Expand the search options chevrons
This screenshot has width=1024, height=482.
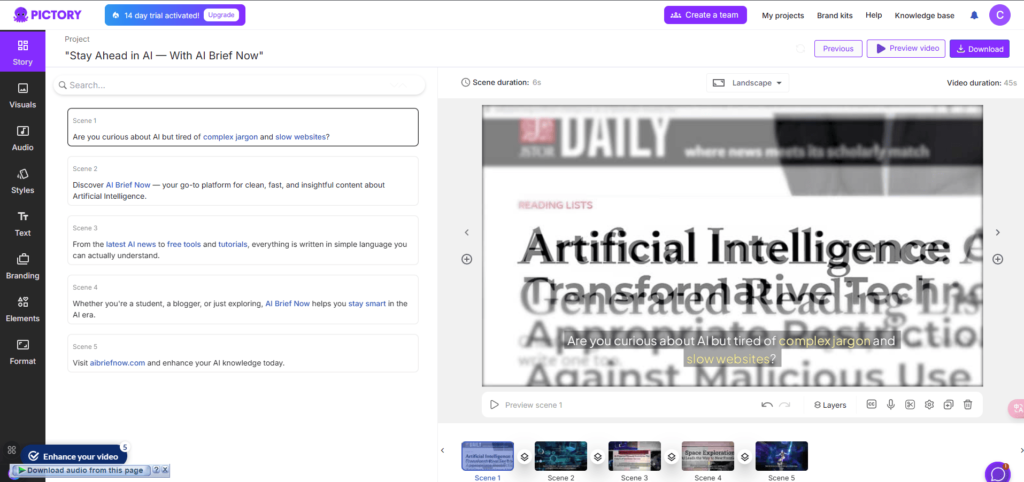pyautogui.click(x=398, y=85)
